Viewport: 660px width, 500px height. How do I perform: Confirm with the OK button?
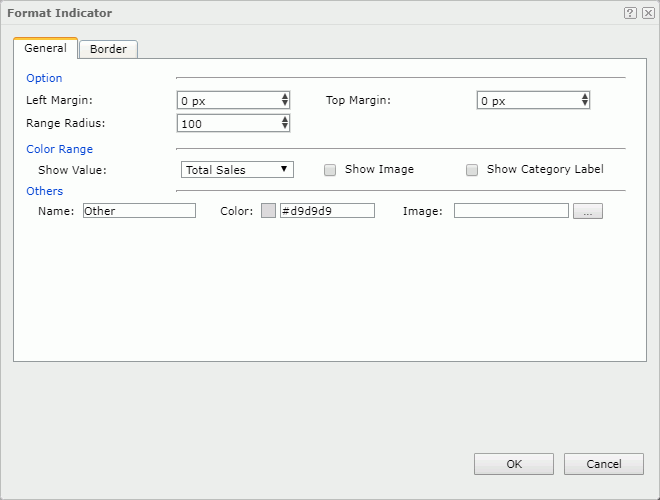514,464
